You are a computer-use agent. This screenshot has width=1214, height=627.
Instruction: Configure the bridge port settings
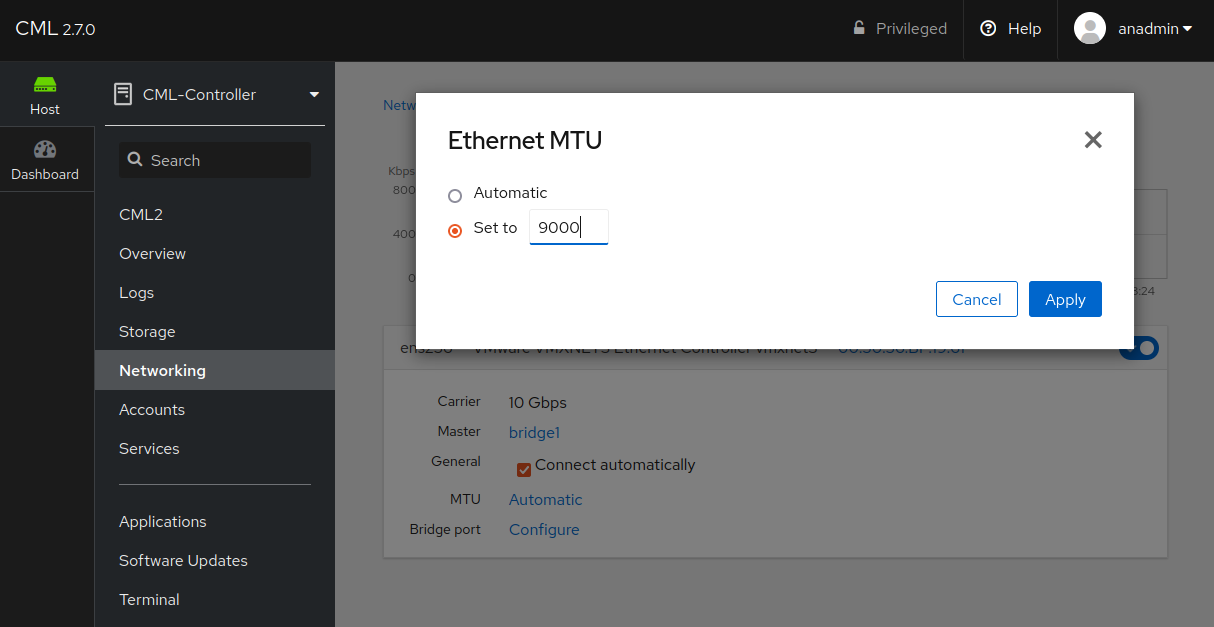point(543,529)
